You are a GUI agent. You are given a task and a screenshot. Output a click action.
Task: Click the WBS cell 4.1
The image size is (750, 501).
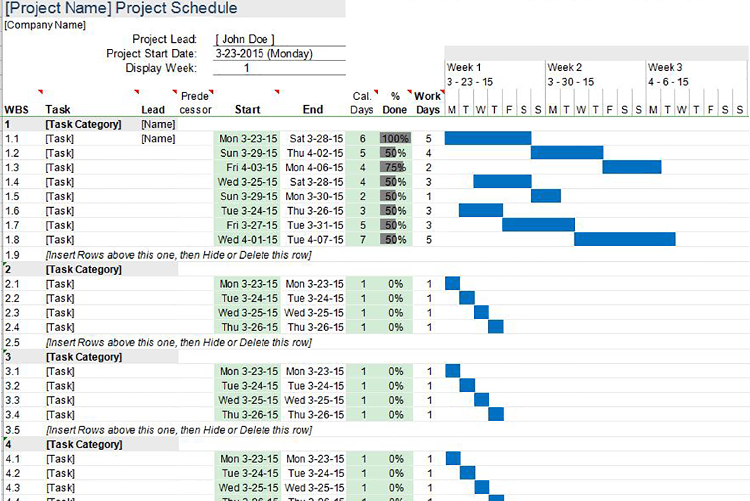12,458
